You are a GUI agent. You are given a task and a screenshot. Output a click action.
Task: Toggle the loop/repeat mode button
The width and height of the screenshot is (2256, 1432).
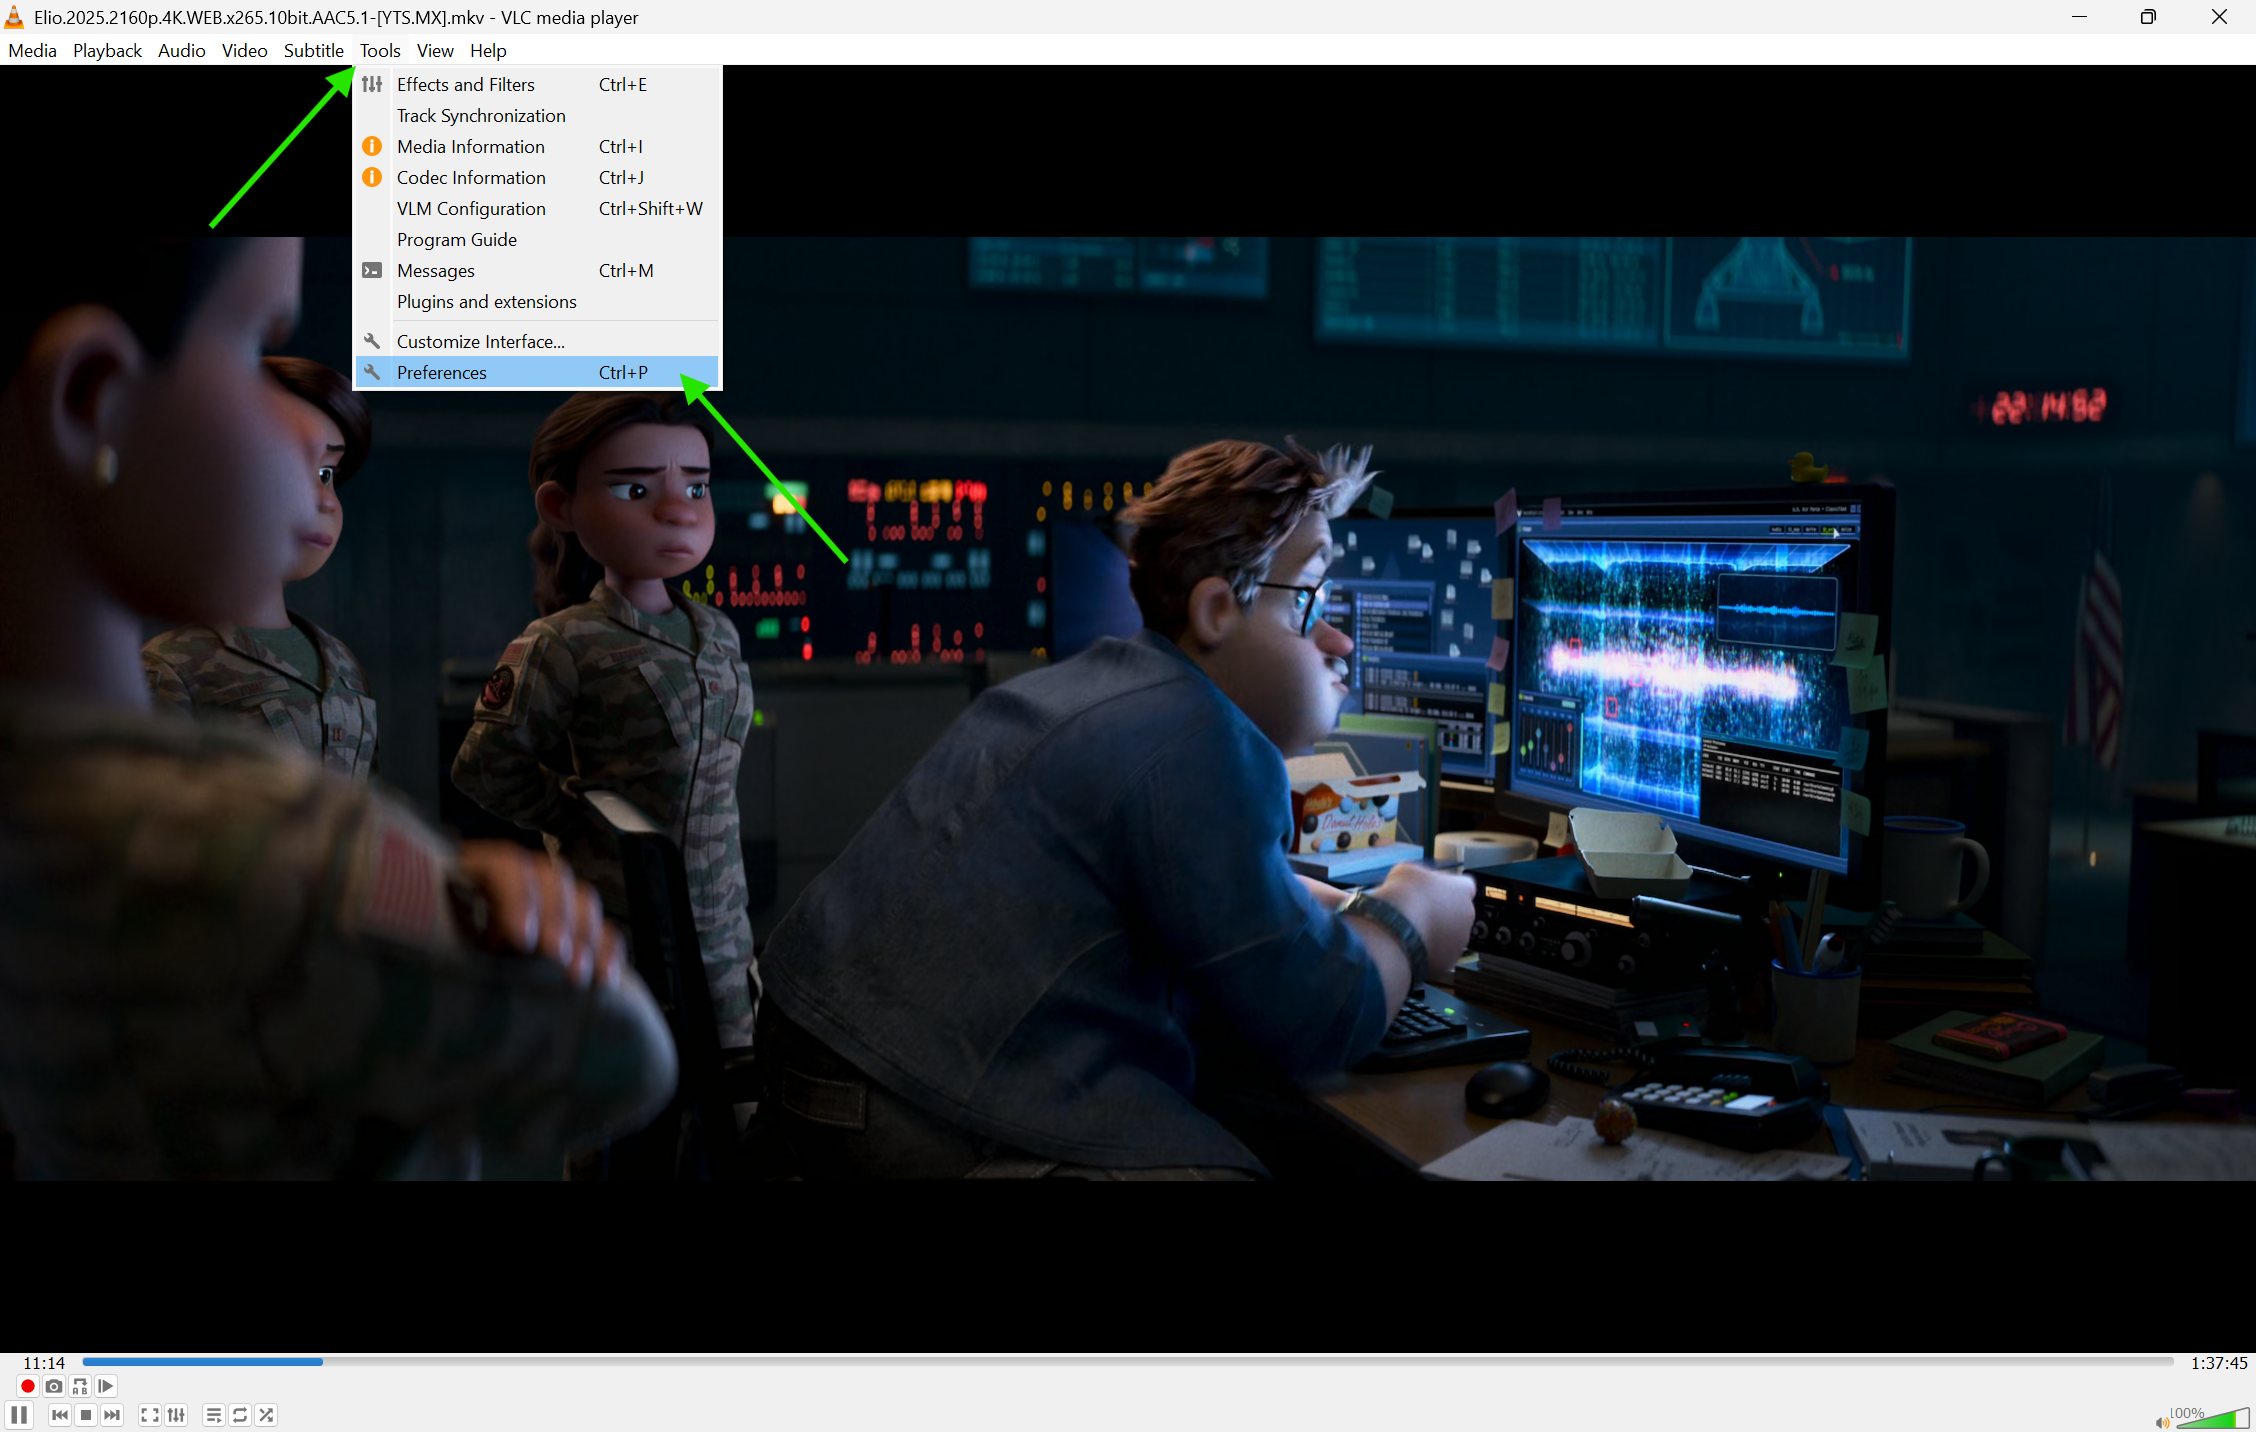tap(240, 1415)
